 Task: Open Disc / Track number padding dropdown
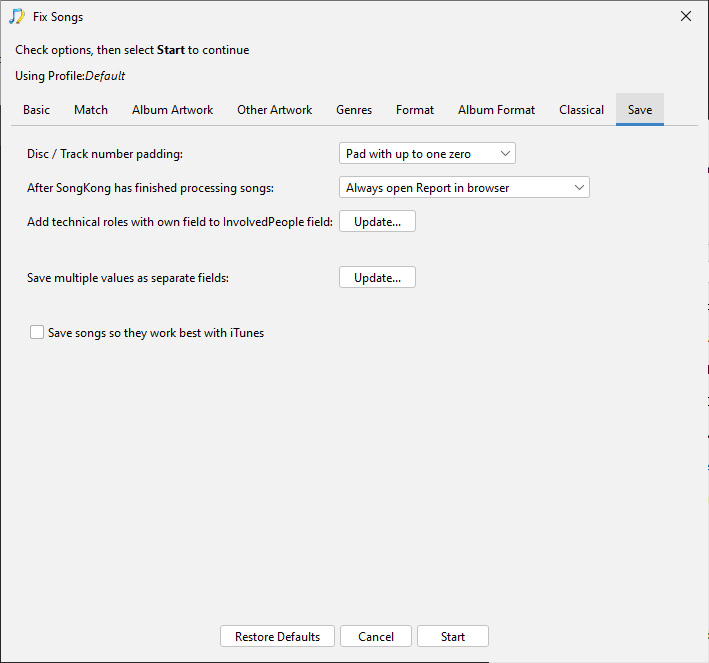(427, 154)
